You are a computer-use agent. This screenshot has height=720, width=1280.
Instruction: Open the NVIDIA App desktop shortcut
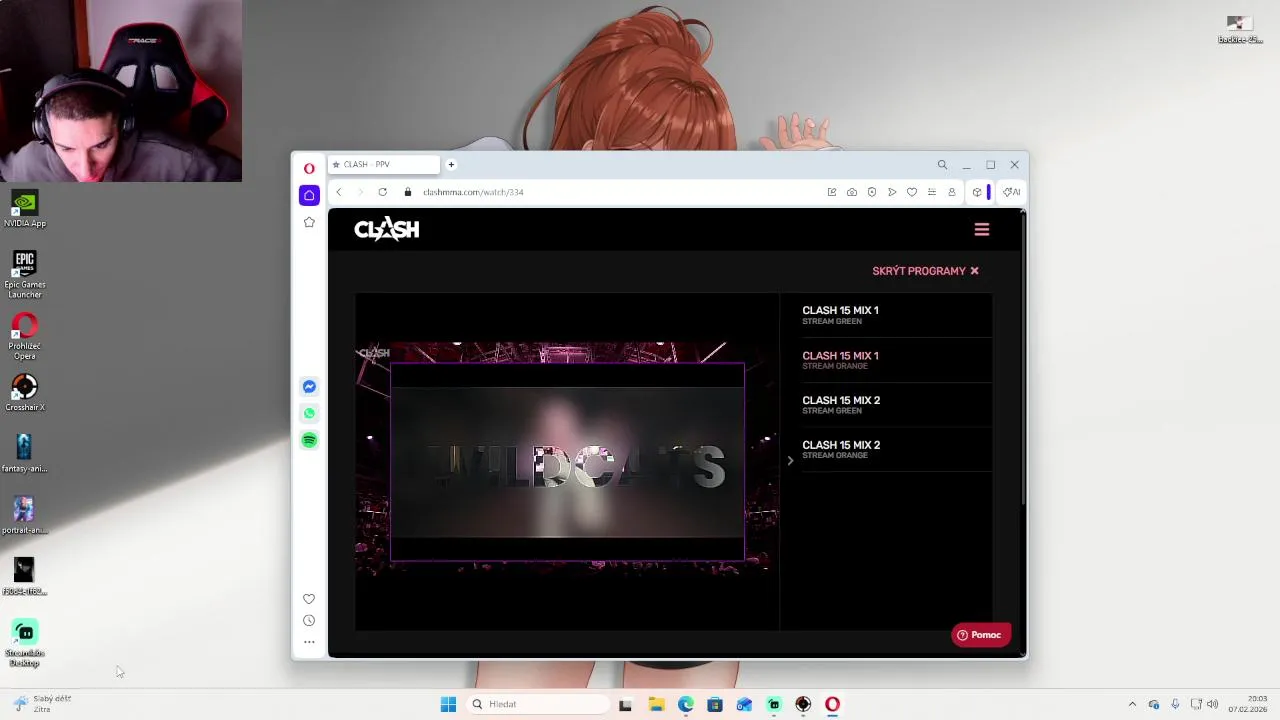pyautogui.click(x=25, y=209)
